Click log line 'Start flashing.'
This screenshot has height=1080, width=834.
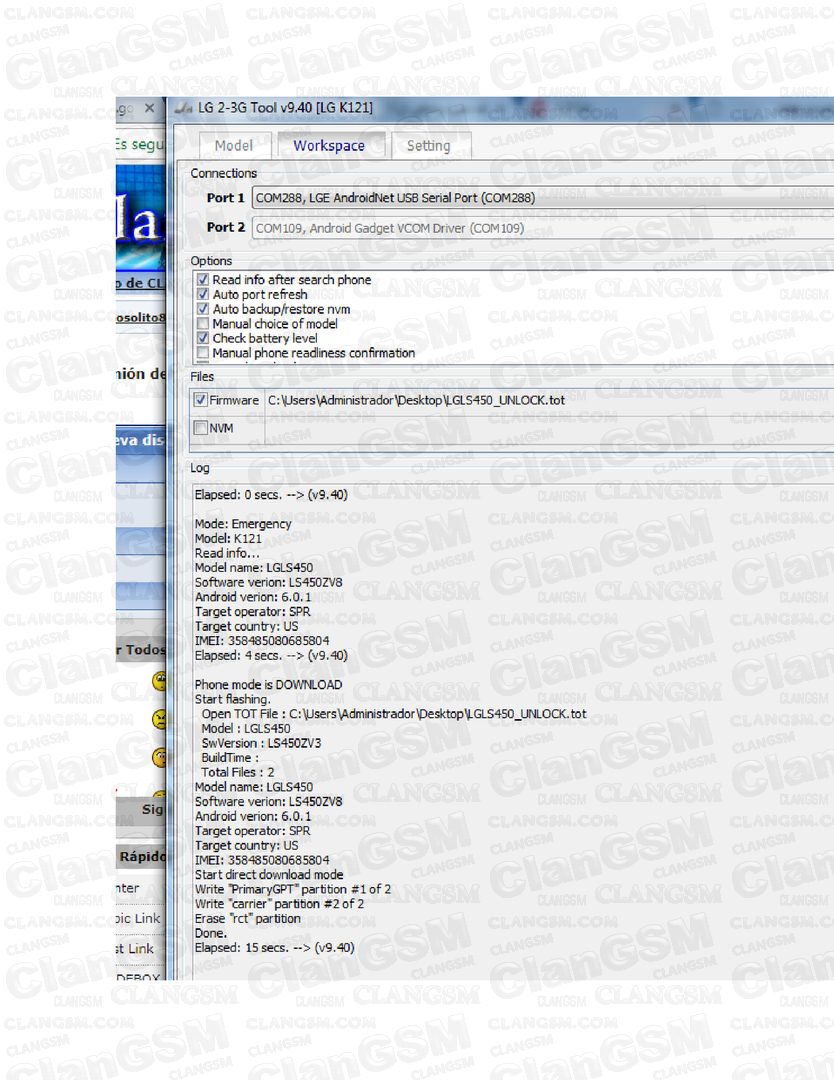point(233,699)
